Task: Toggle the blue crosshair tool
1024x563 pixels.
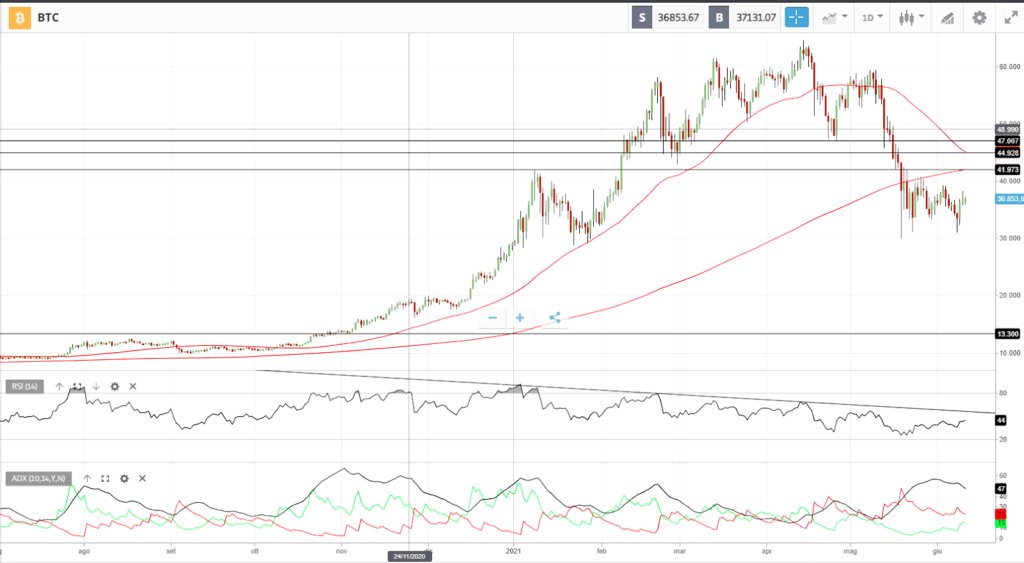Action: [796, 18]
